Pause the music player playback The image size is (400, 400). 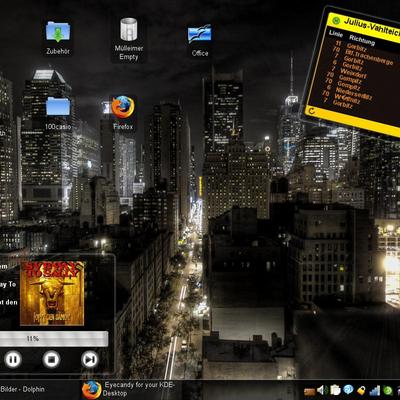pos(13,359)
